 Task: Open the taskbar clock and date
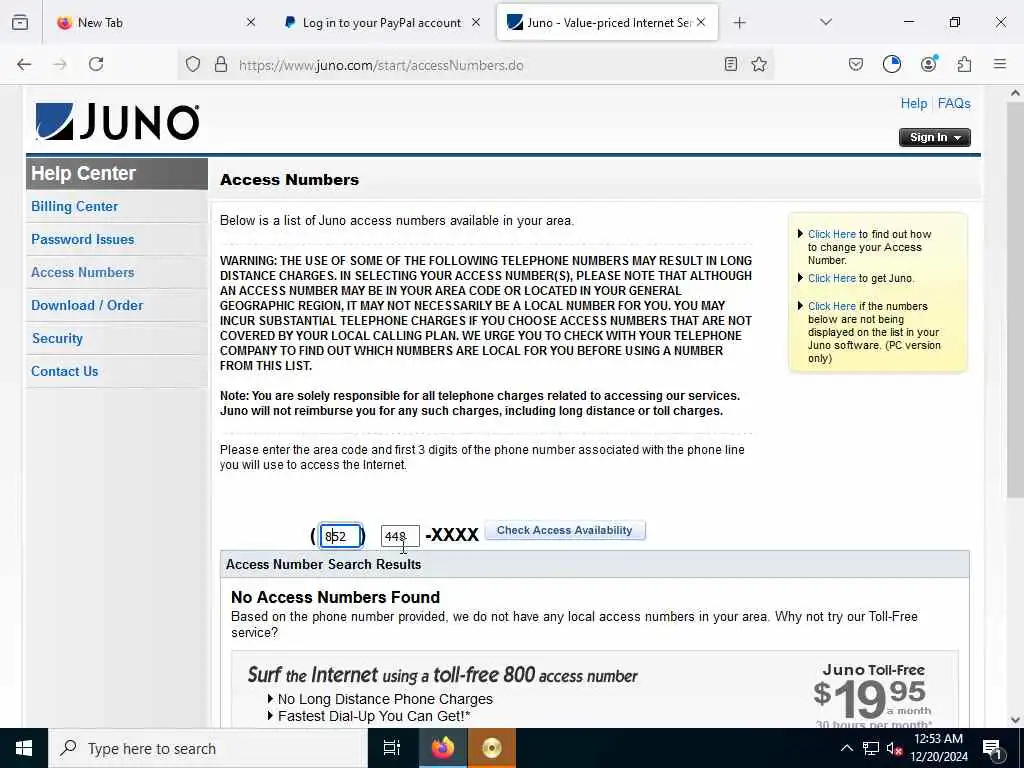click(938, 748)
